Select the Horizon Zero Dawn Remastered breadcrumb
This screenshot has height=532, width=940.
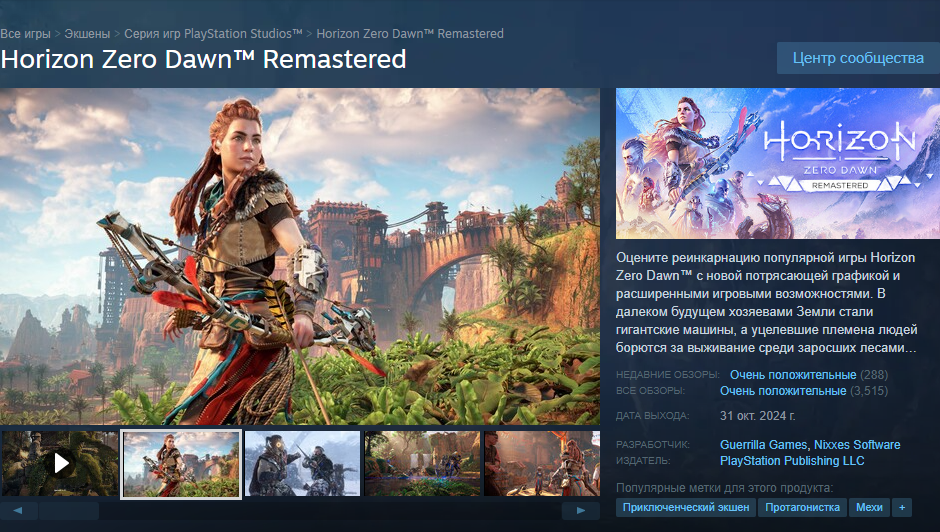410,34
